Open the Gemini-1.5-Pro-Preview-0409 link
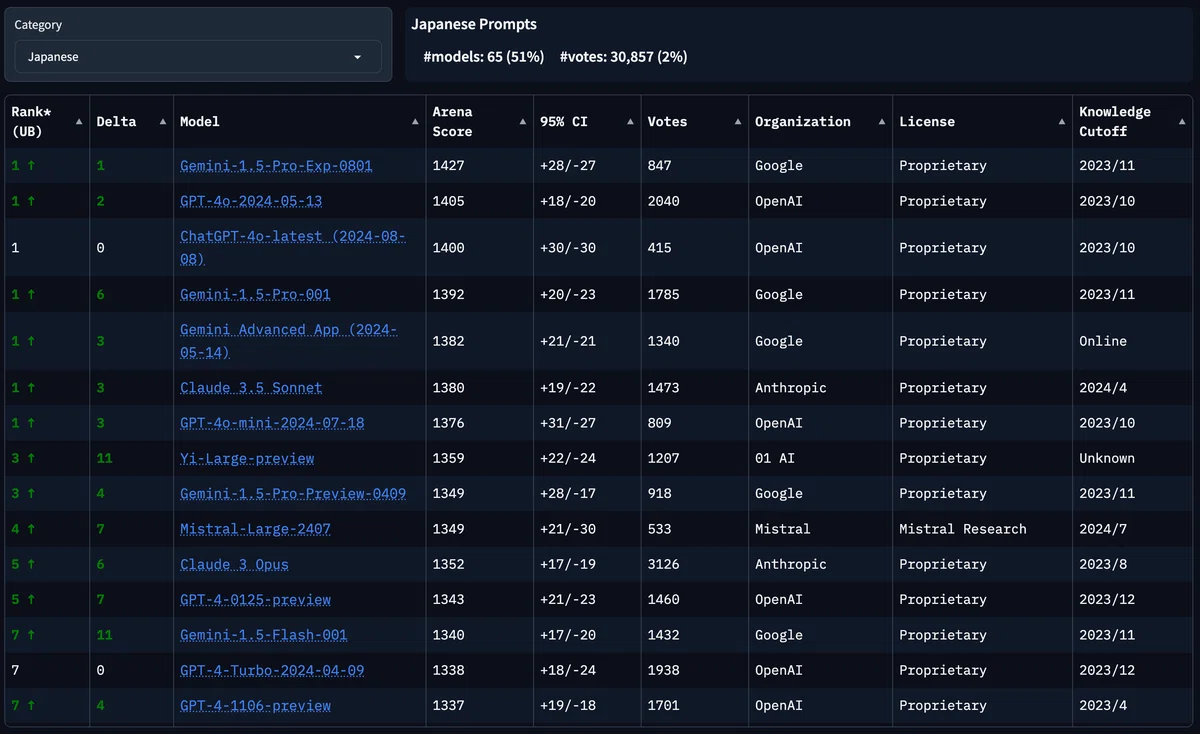 click(293, 493)
